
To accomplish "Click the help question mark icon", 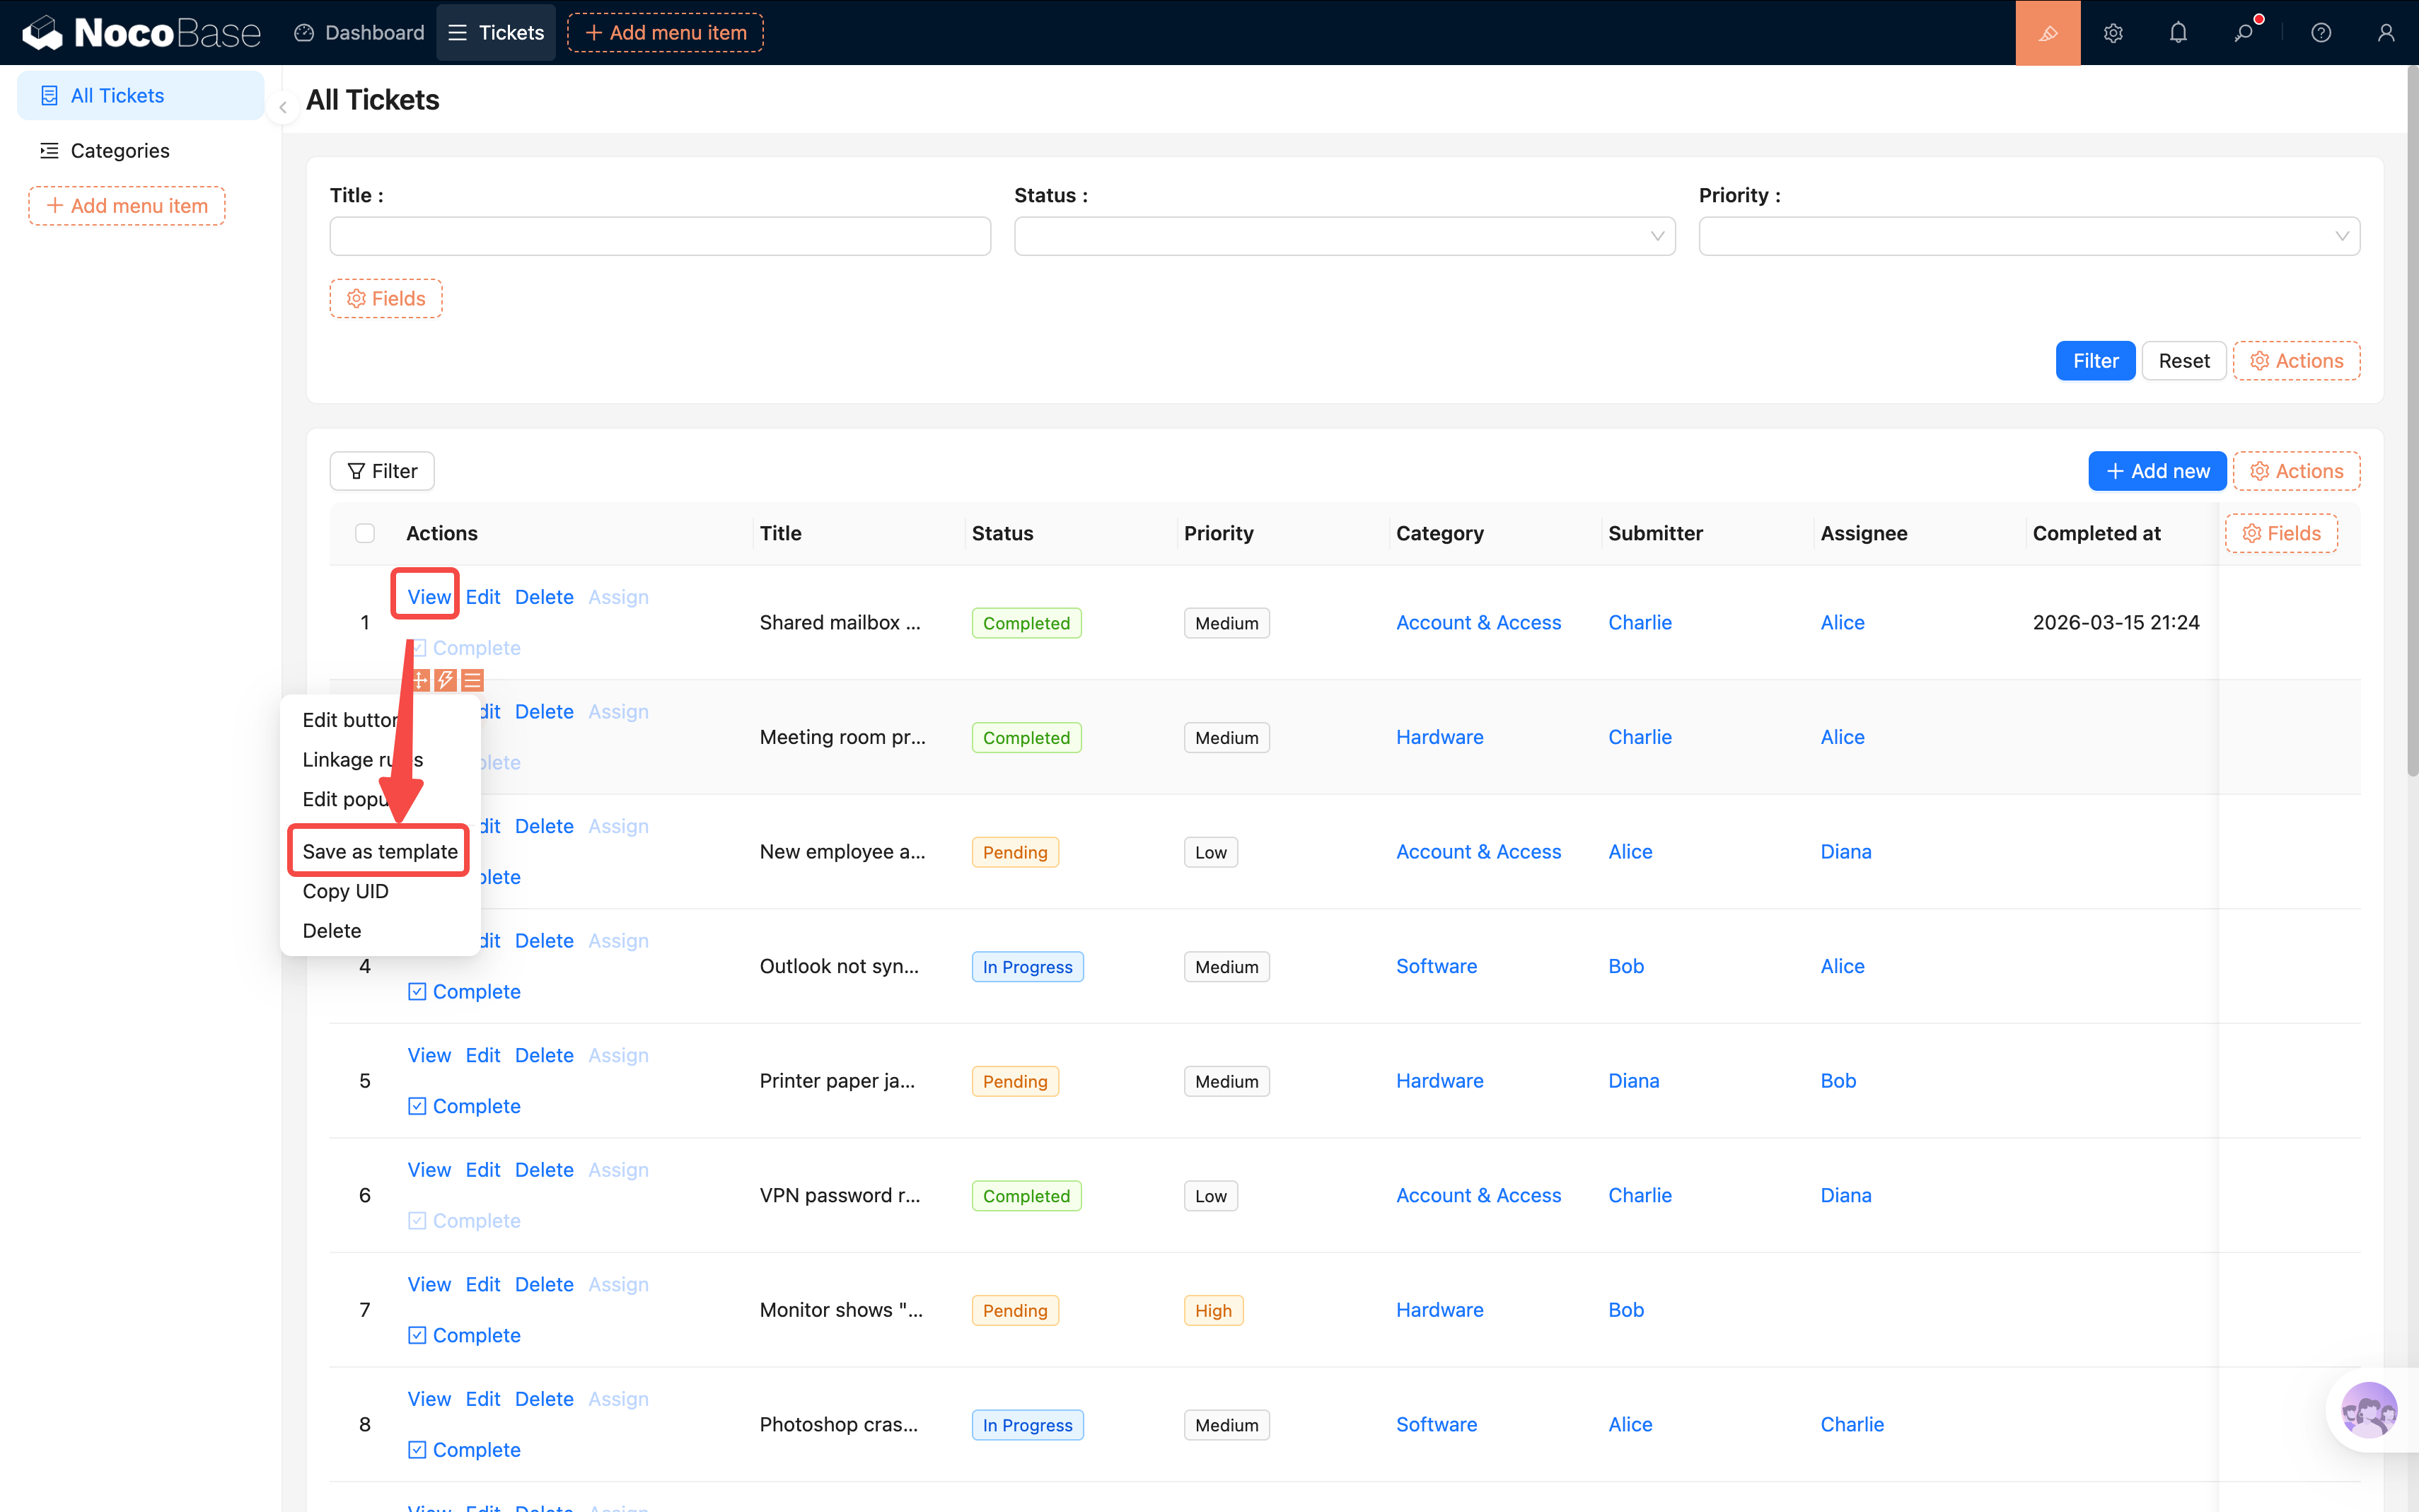I will [2321, 33].
